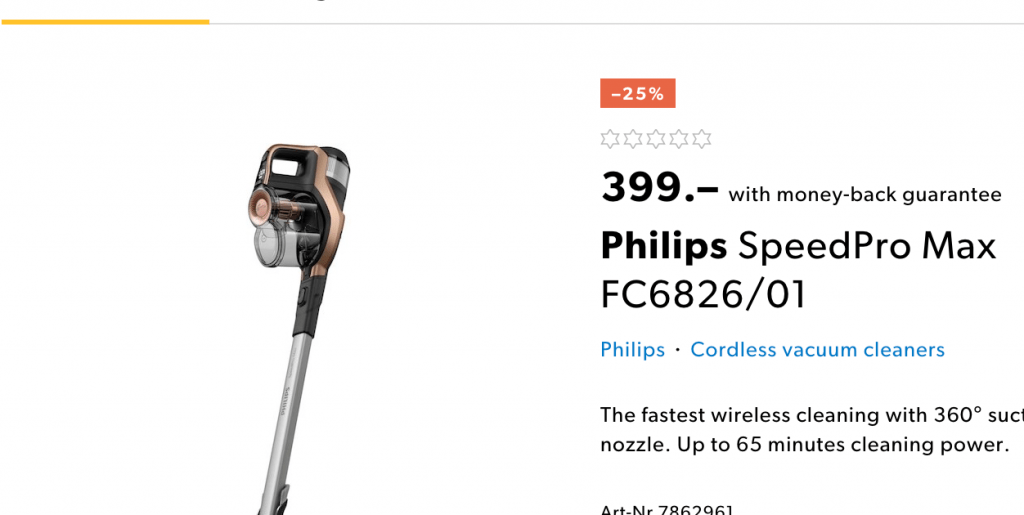Viewport: 1024px width, 515px height.
Task: Go to Cordless vacuum cleaners category
Action: [x=817, y=350]
